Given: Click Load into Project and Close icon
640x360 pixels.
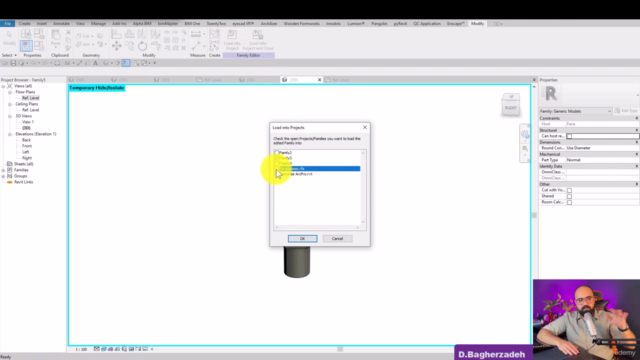Looking at the screenshot, I should 258,40.
